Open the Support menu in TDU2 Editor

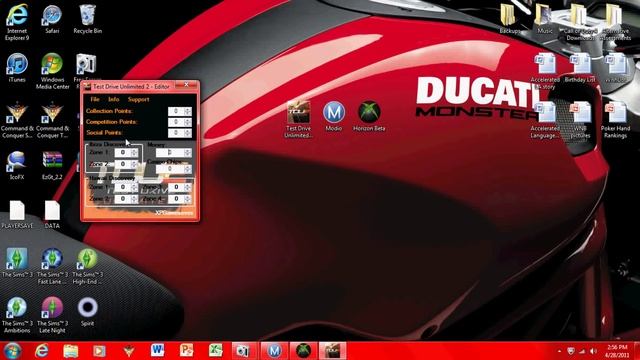tap(138, 99)
